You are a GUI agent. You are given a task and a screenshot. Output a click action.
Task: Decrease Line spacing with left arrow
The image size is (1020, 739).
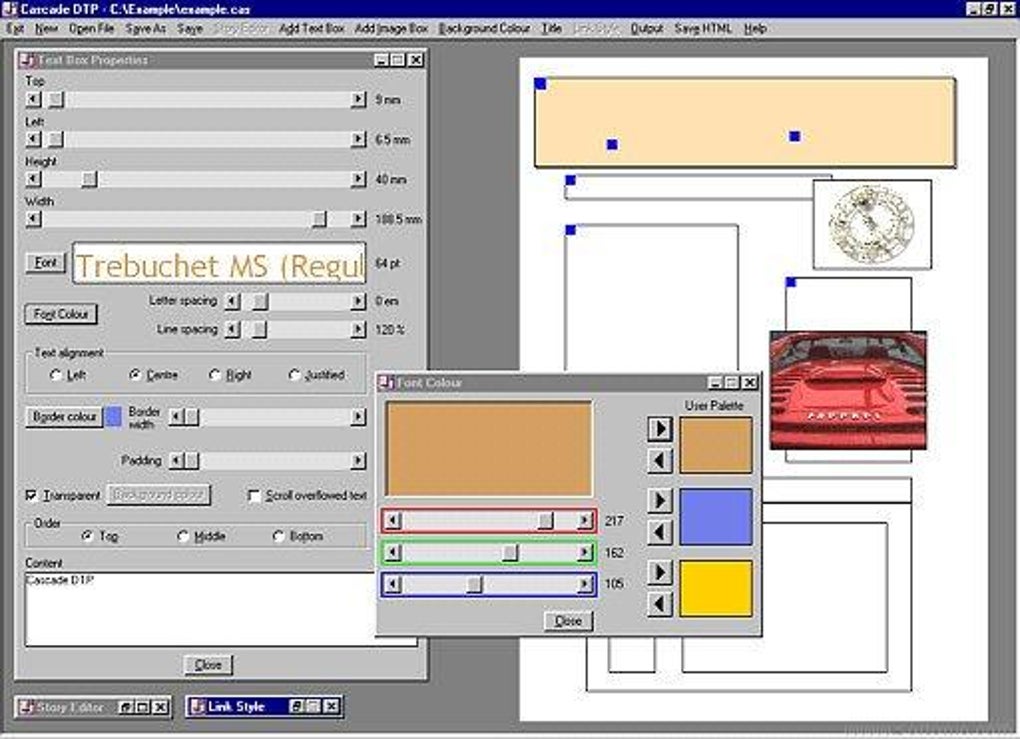232,330
